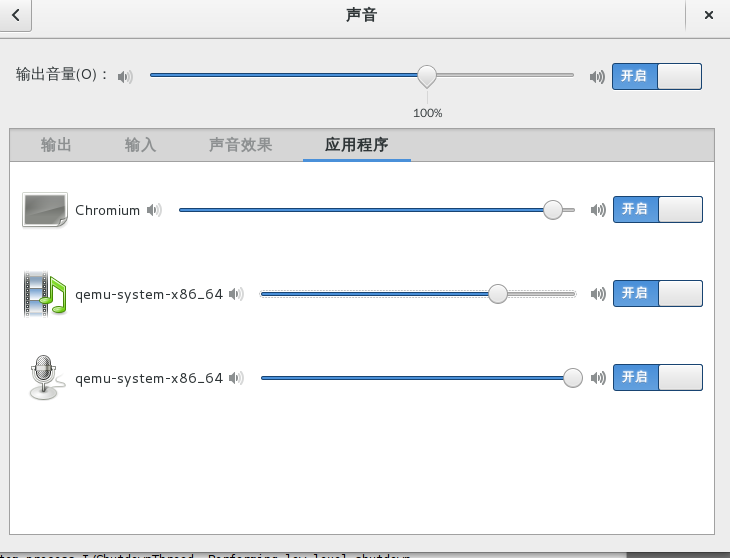This screenshot has width=730, height=558.
Task: Go back using the header arrow button
Action: 16,15
